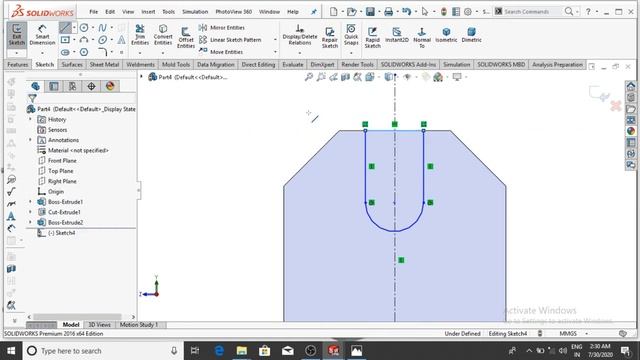Start Rapid Sketch mode
The image size is (640, 360).
coord(372,38)
